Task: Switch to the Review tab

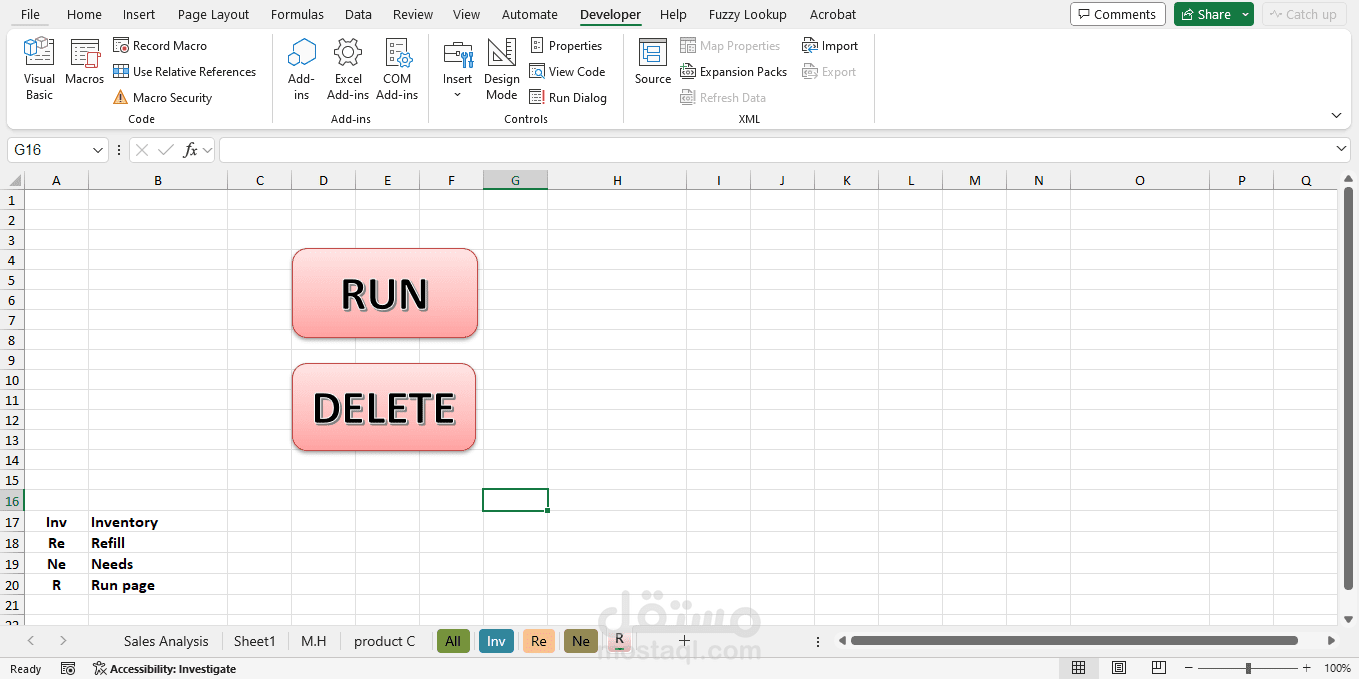Action: [x=413, y=14]
